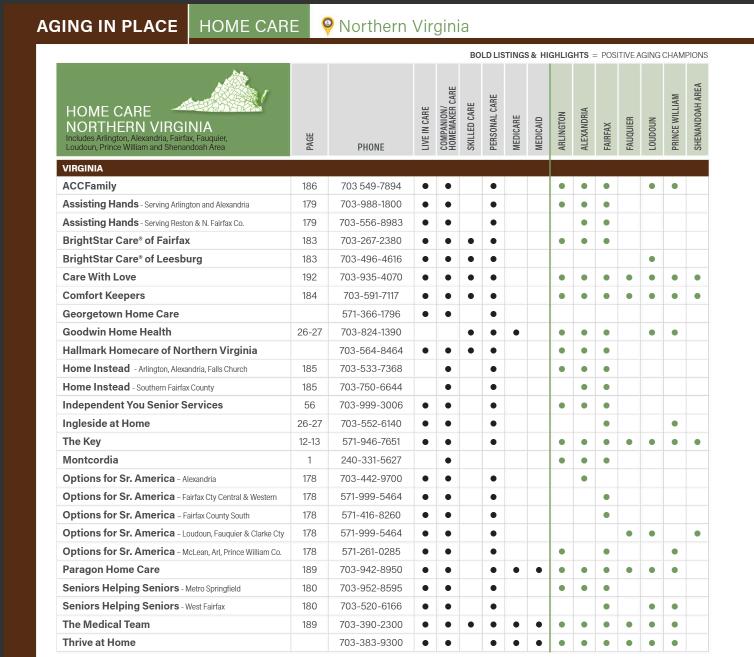Image resolution: width=754 pixels, height=657 pixels.
Task: Click phone number 240-331-5627
Action: pos(371,460)
